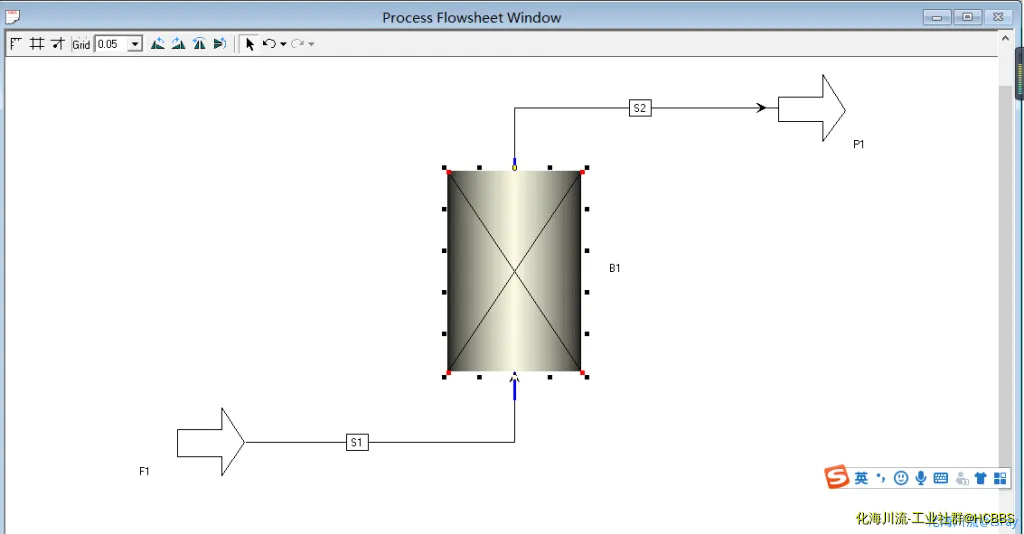Image resolution: width=1024 pixels, height=534 pixels.
Task: Toggle the snap-to-grid corner icon
Action: (x=16, y=44)
